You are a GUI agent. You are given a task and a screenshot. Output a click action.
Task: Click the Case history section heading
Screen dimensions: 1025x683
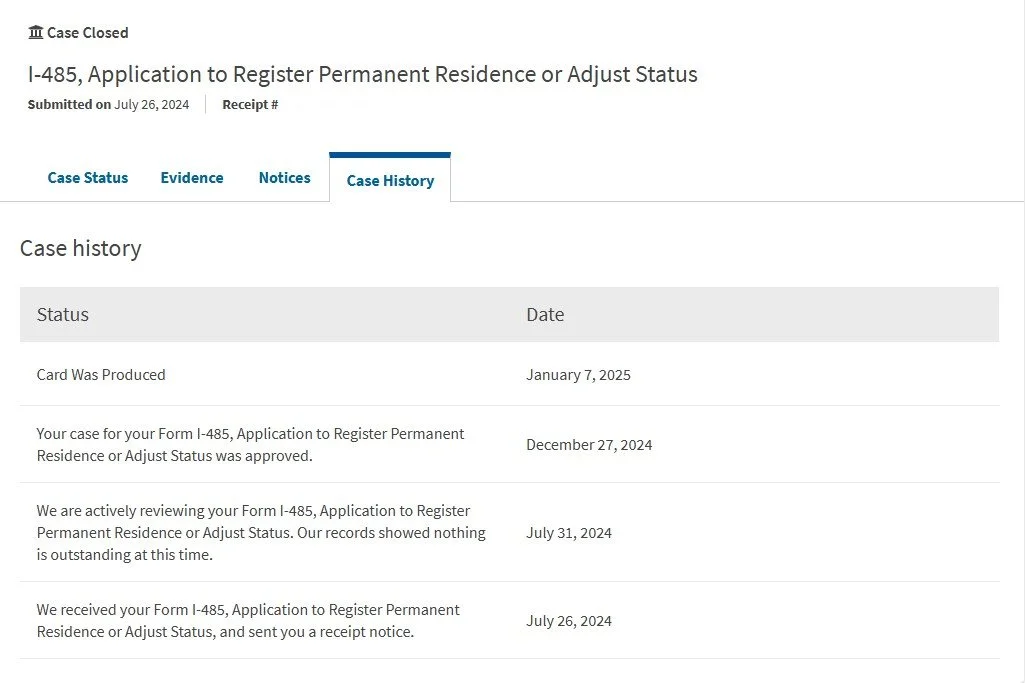81,248
